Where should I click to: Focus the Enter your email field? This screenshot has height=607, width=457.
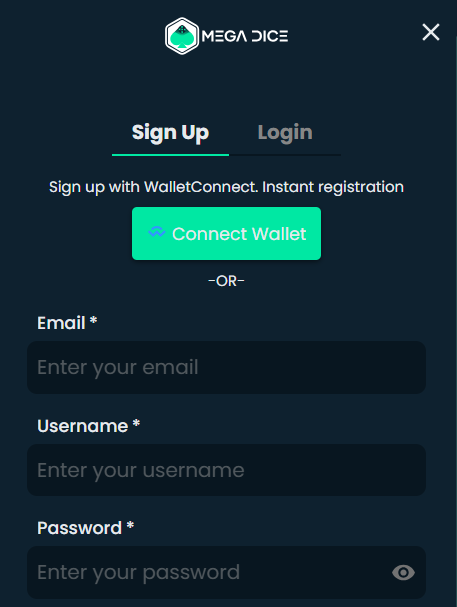tap(226, 367)
